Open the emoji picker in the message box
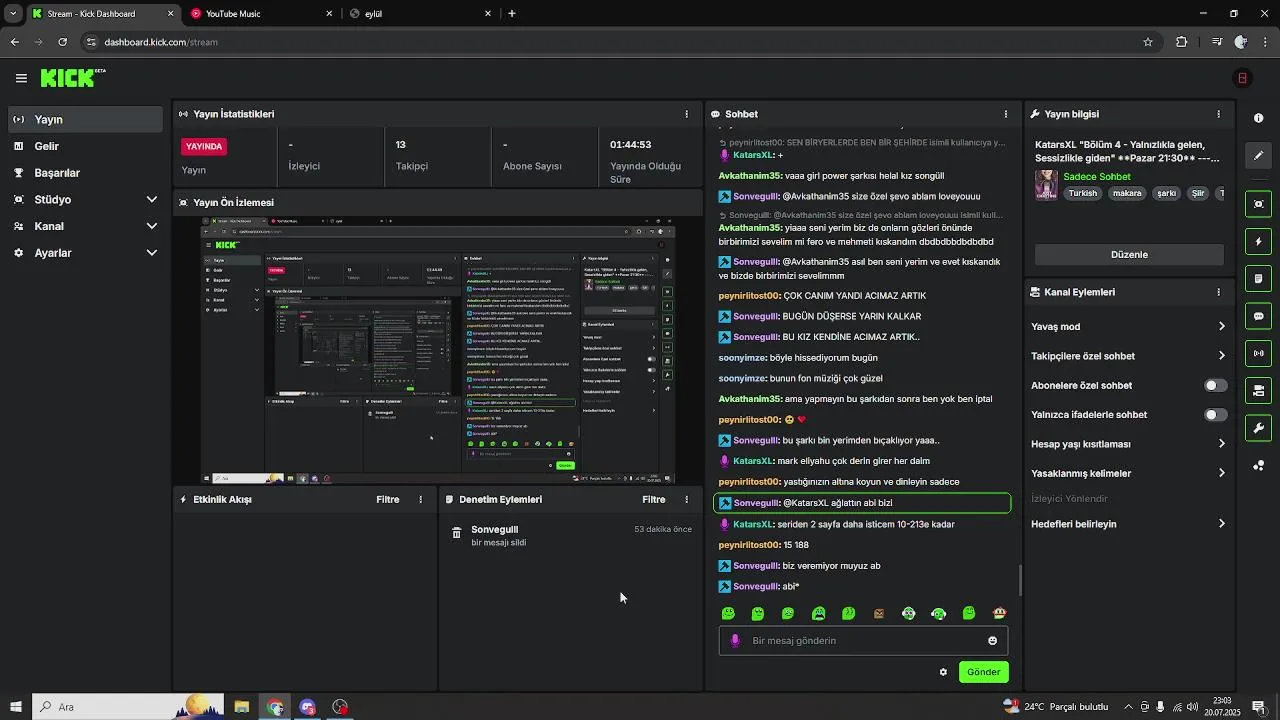Image resolution: width=1280 pixels, height=720 pixels. point(992,641)
